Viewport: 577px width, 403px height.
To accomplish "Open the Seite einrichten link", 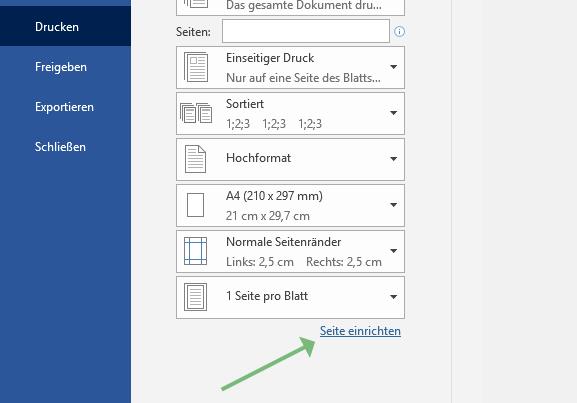I will coord(360,331).
